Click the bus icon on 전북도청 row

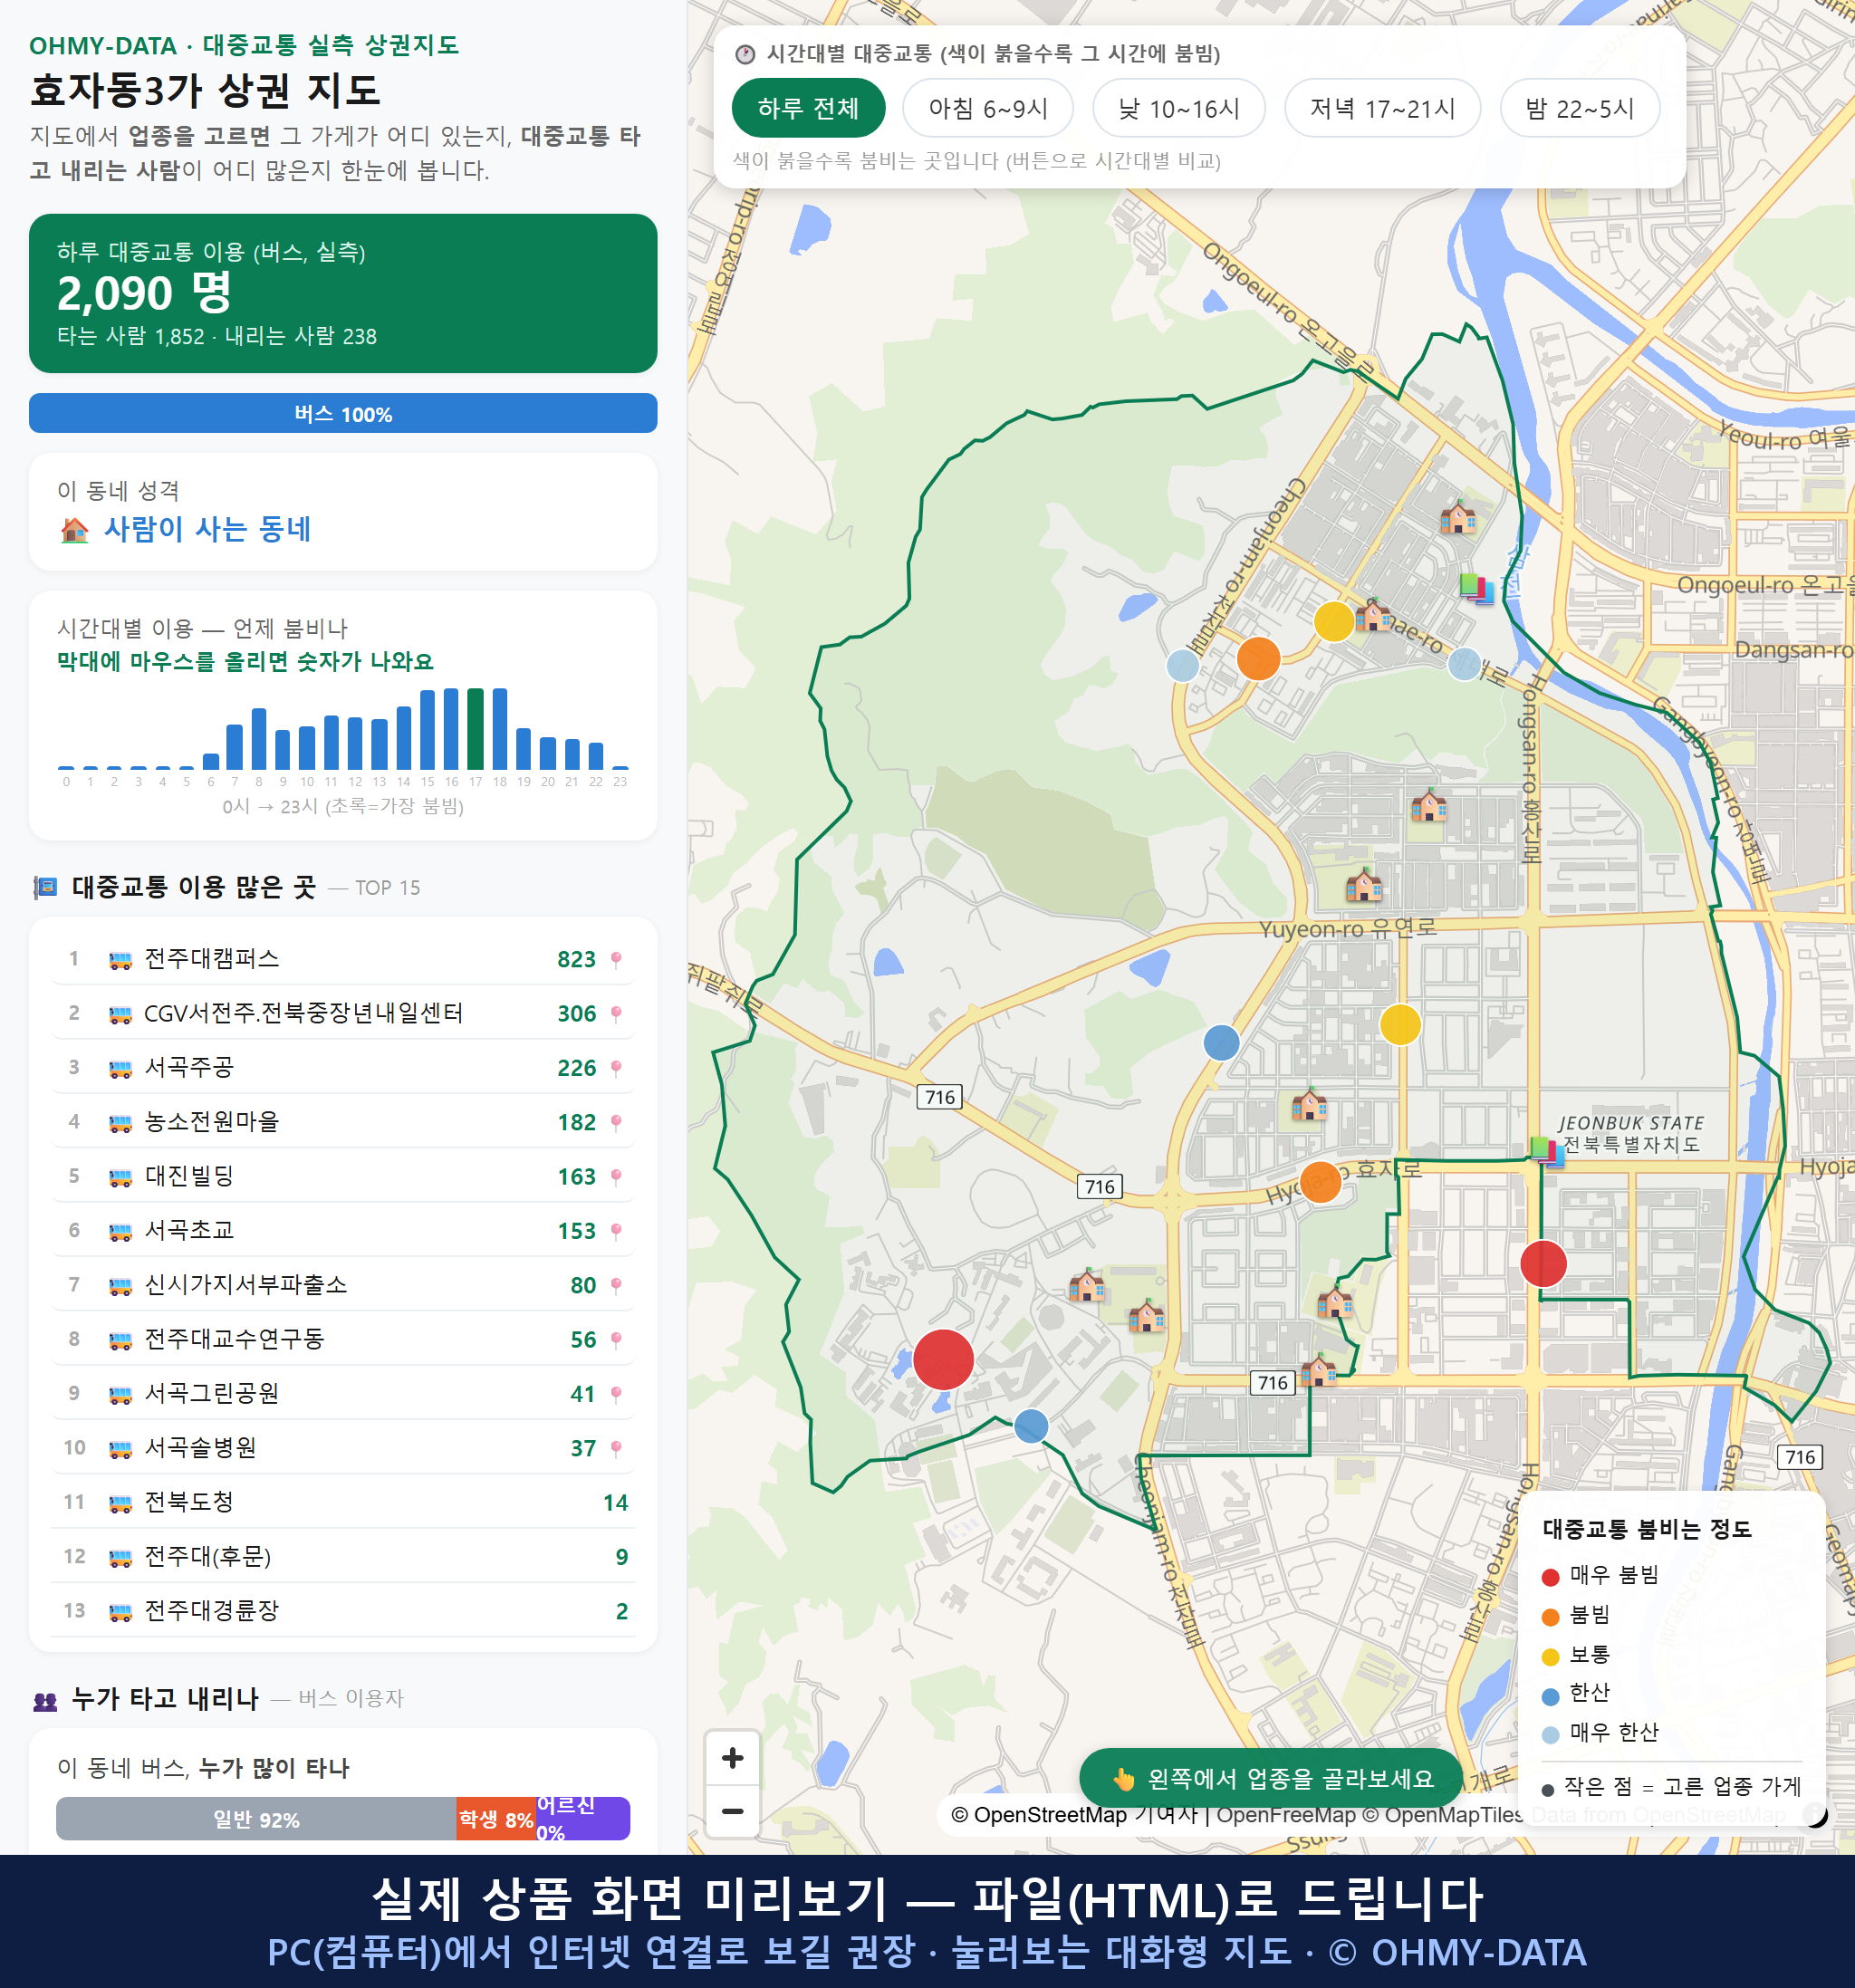[120, 1504]
